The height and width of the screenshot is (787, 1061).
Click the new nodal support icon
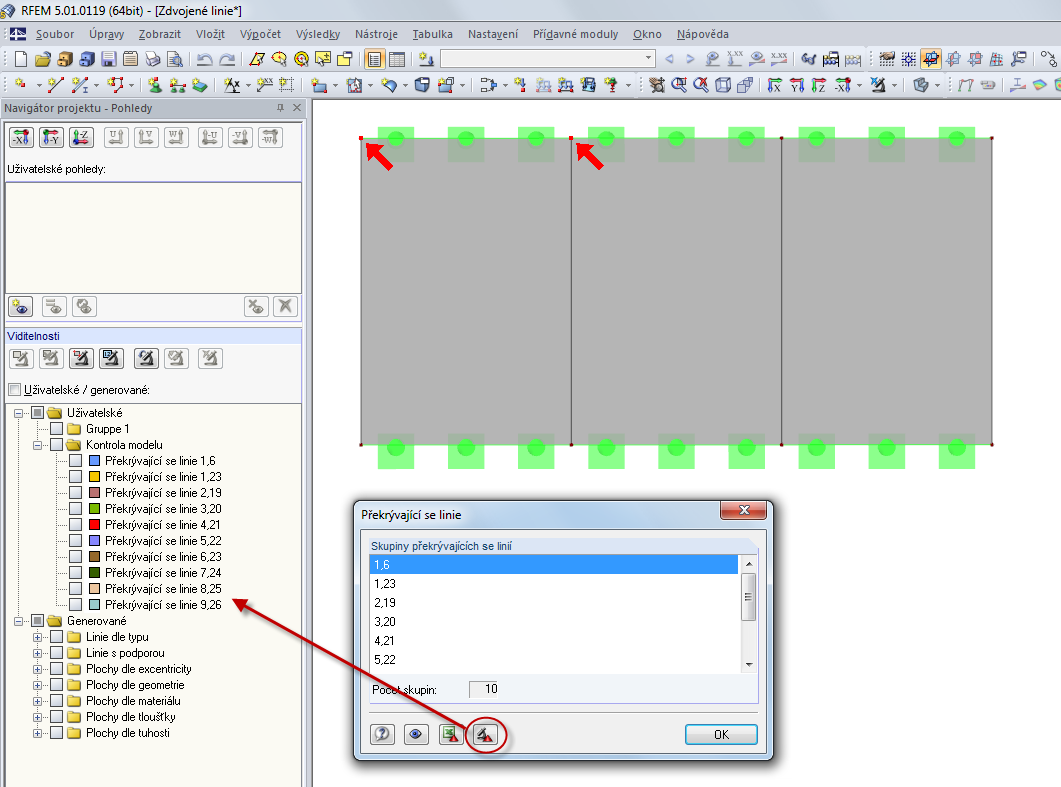[x=155, y=85]
